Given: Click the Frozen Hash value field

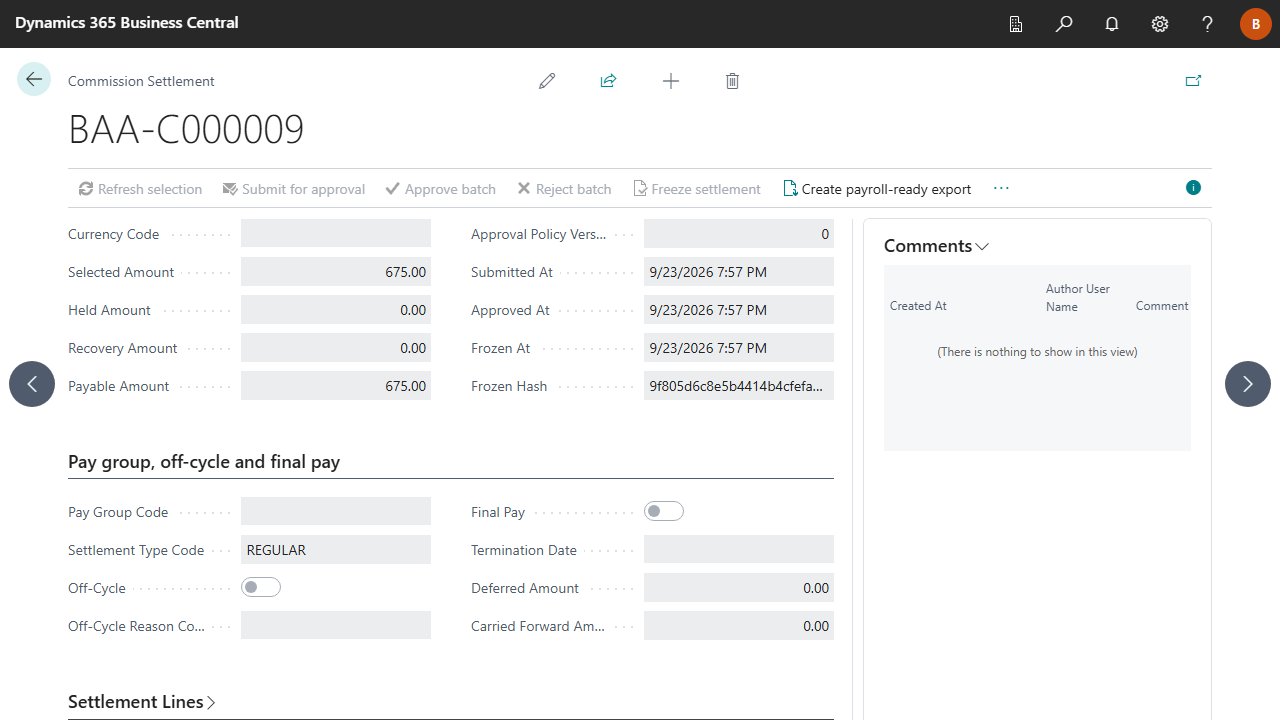Looking at the screenshot, I should coord(739,386).
